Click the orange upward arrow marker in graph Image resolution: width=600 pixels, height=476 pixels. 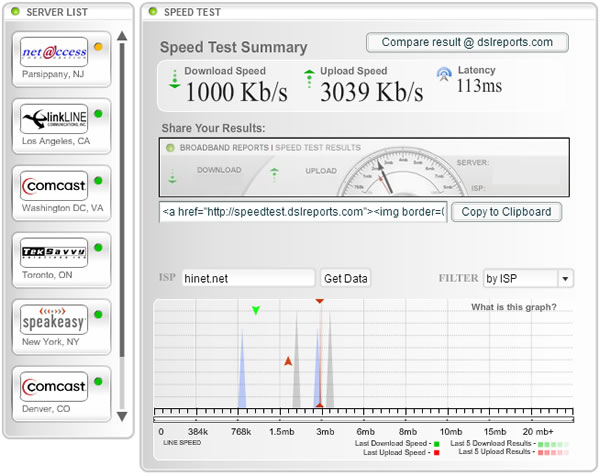(288, 361)
